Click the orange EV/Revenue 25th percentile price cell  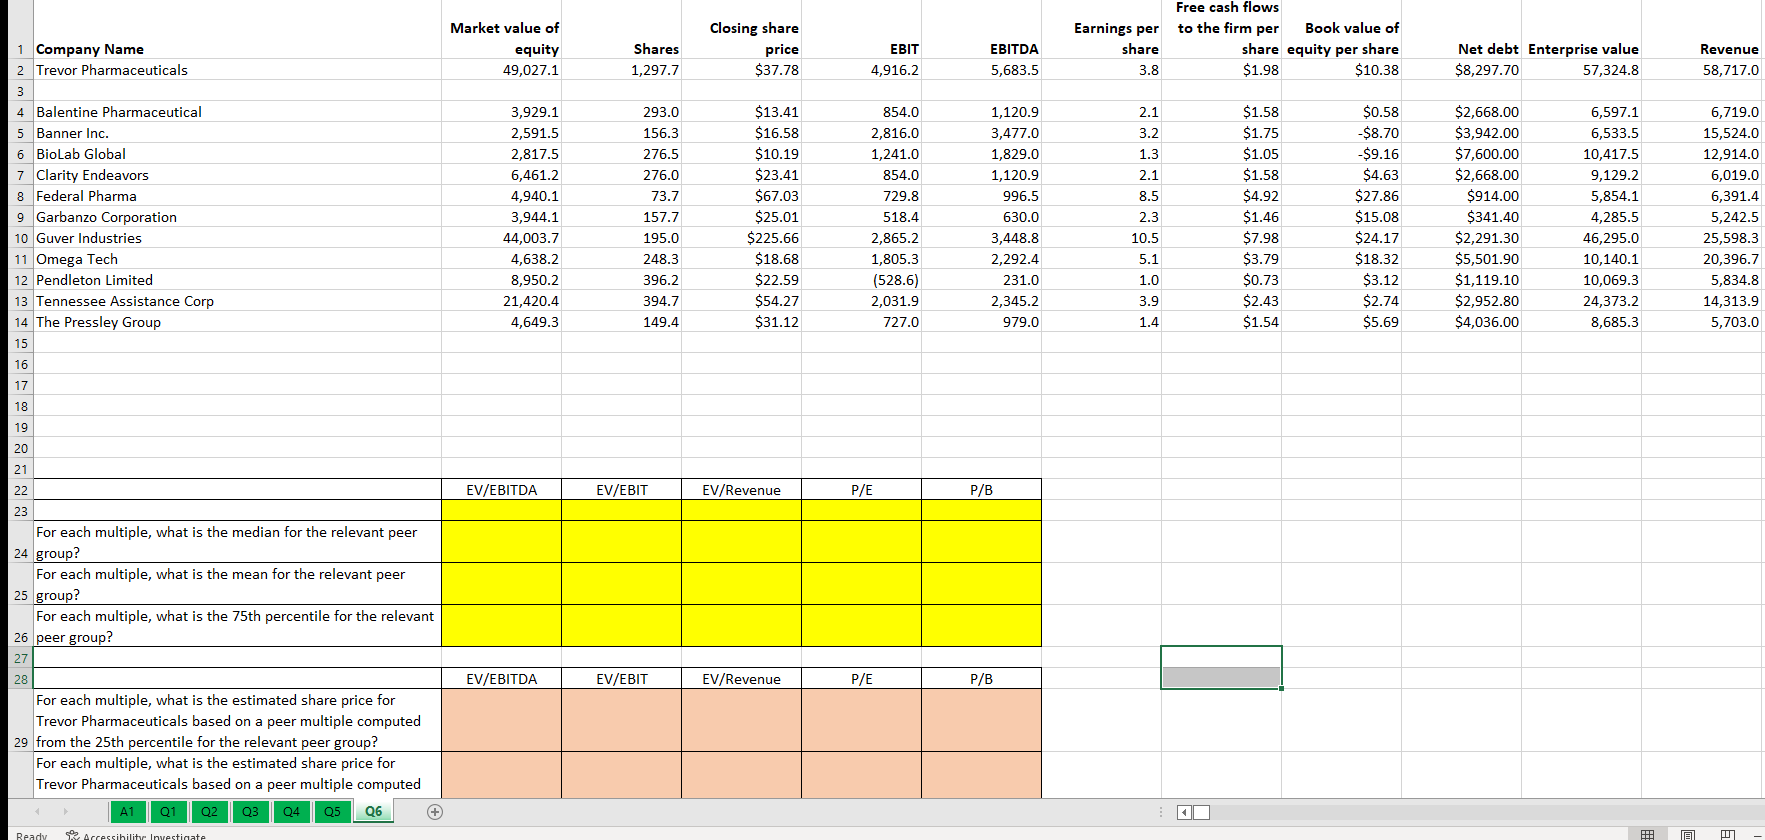pos(742,720)
